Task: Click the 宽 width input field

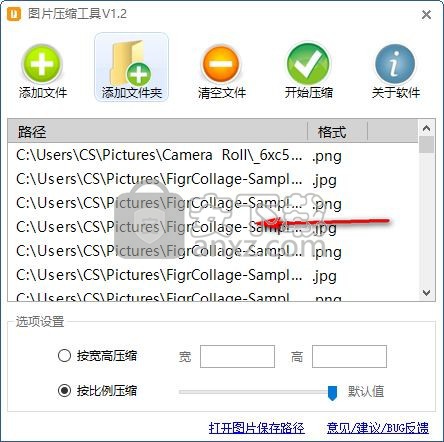Action: (237, 357)
